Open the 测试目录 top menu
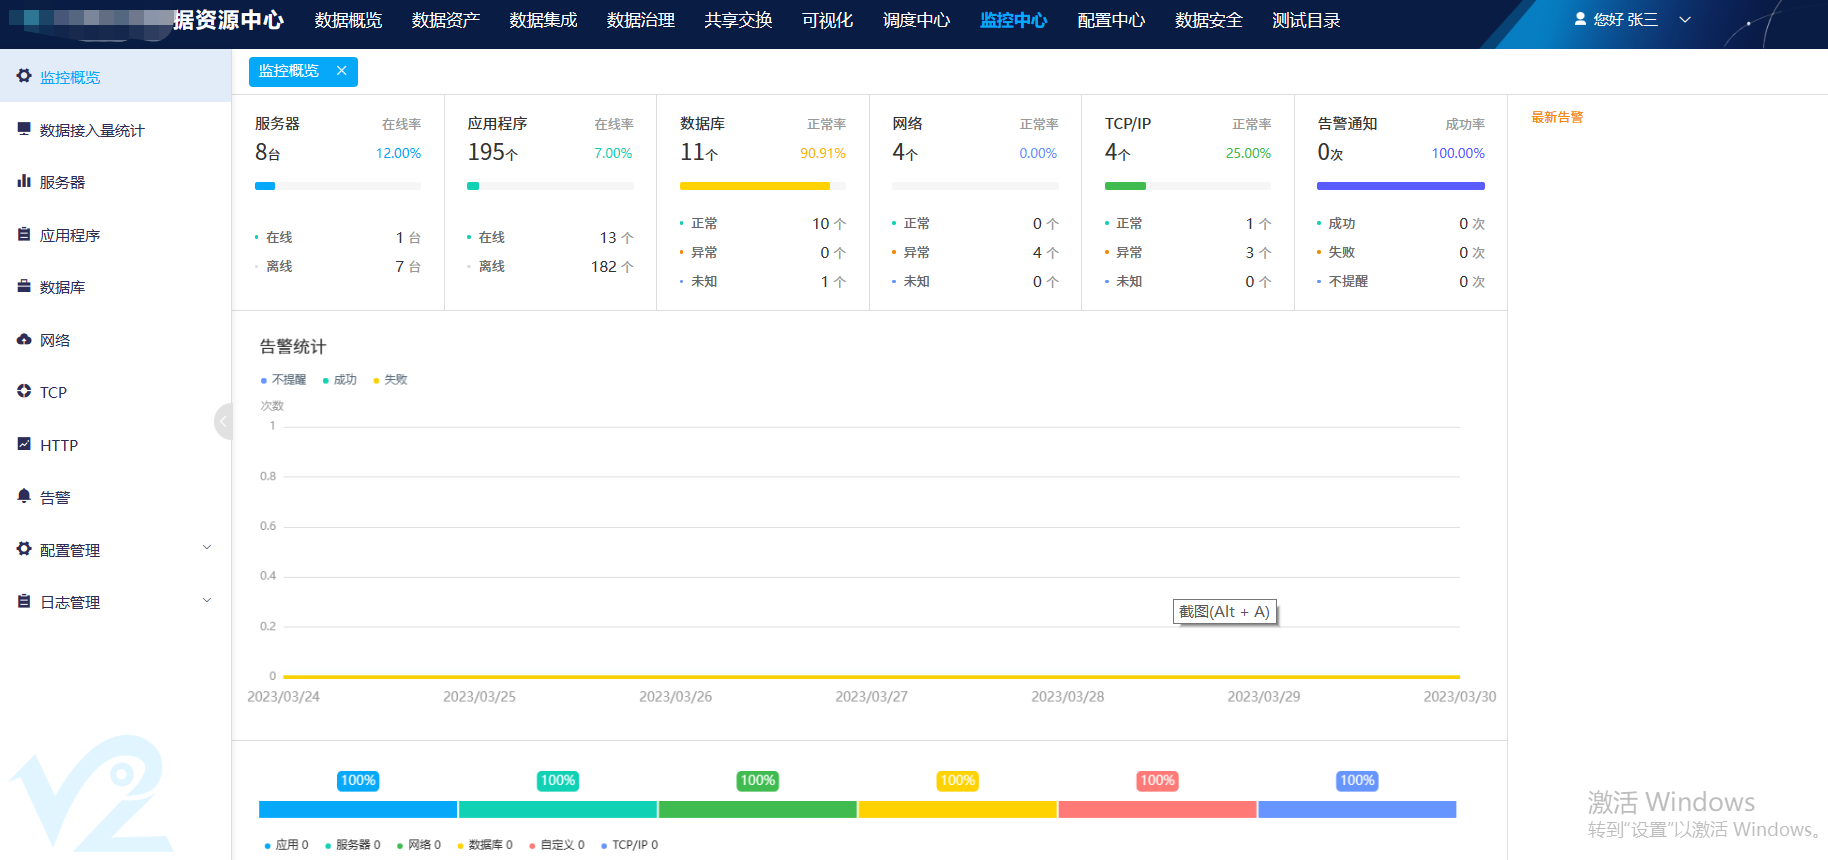 click(1306, 20)
